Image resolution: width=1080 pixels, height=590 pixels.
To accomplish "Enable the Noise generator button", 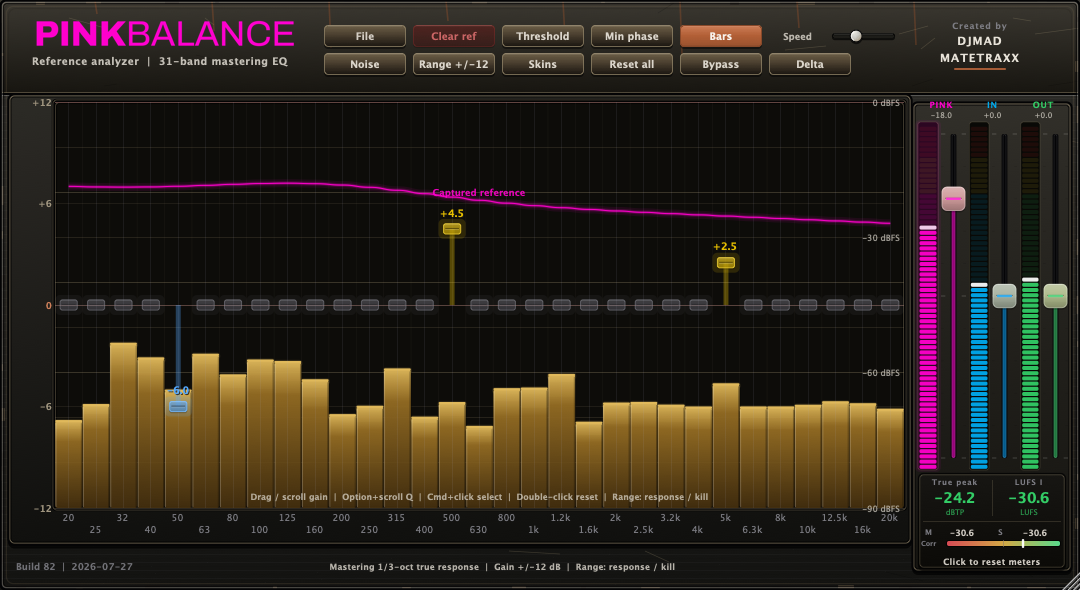I will (x=364, y=64).
